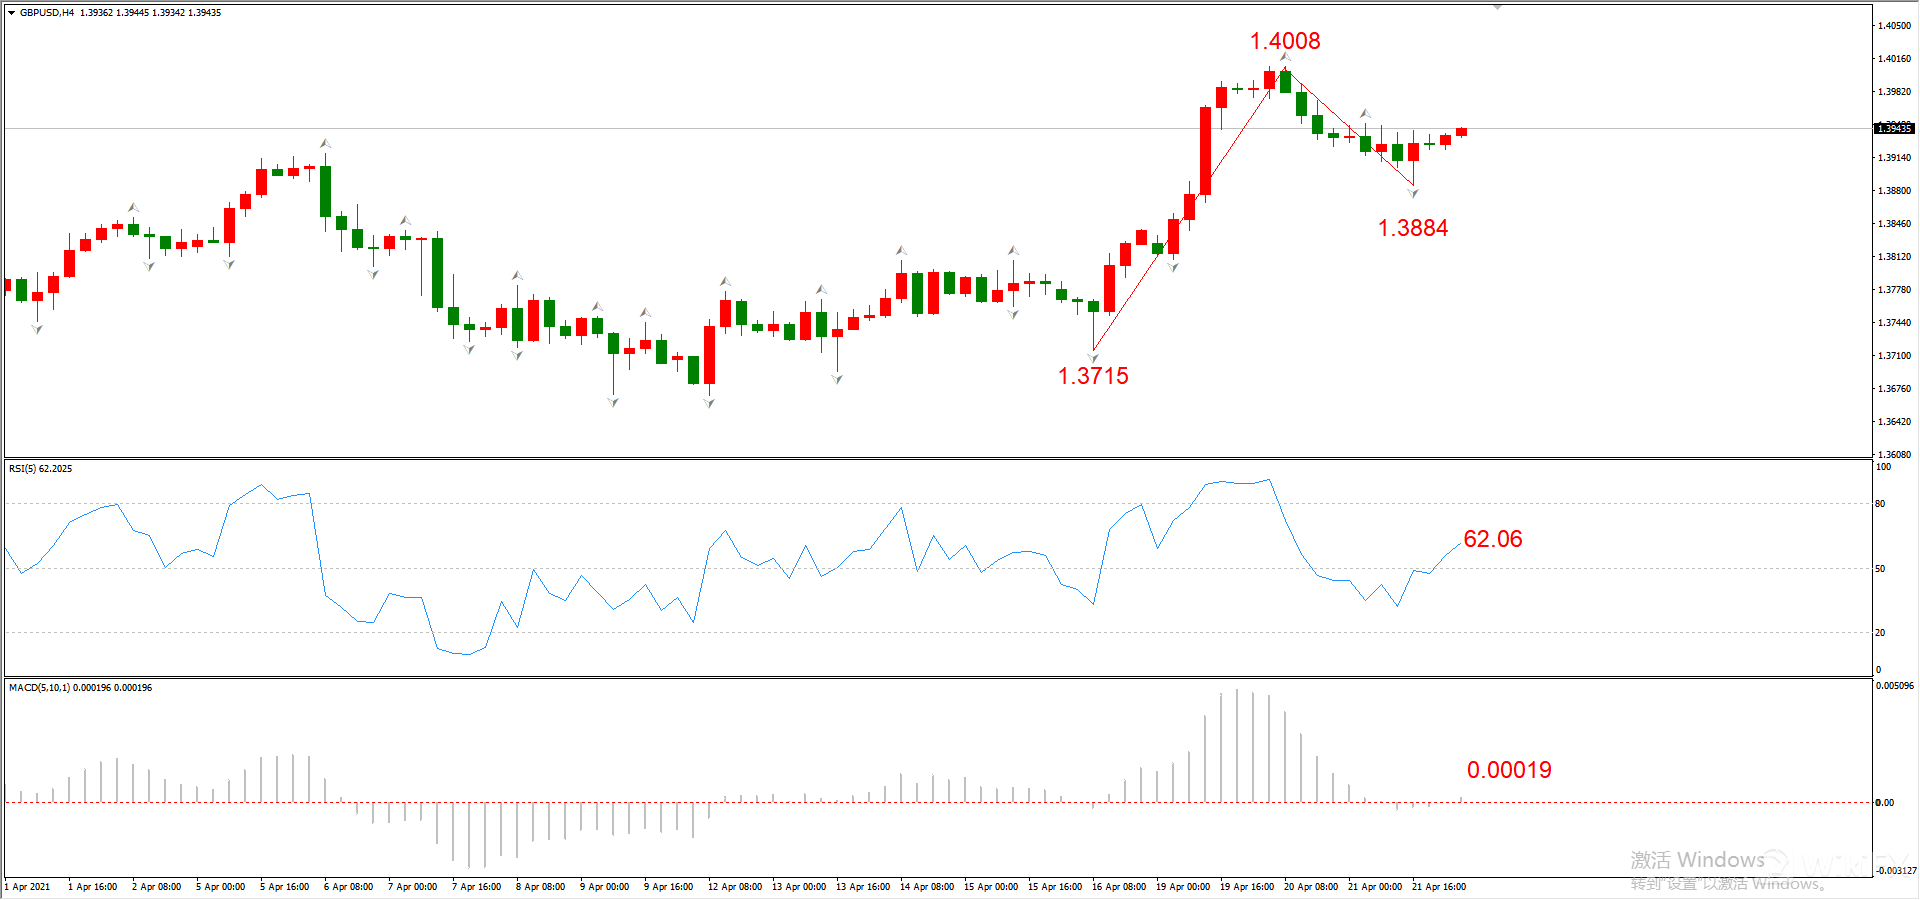Click the 1.40500 price scale label
The height and width of the screenshot is (900, 1920).
1894,26
